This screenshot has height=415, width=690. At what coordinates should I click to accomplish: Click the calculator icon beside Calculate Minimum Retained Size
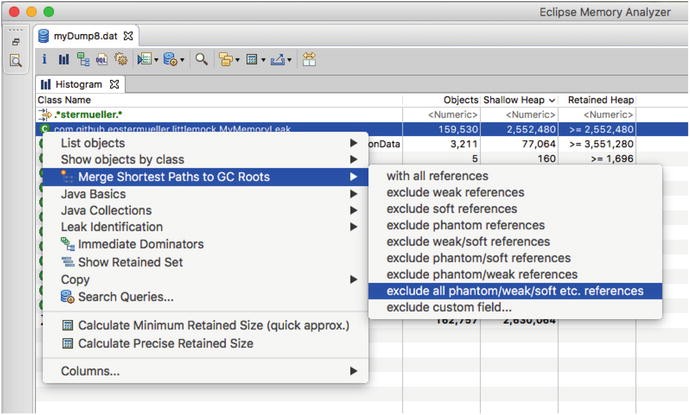(68, 325)
